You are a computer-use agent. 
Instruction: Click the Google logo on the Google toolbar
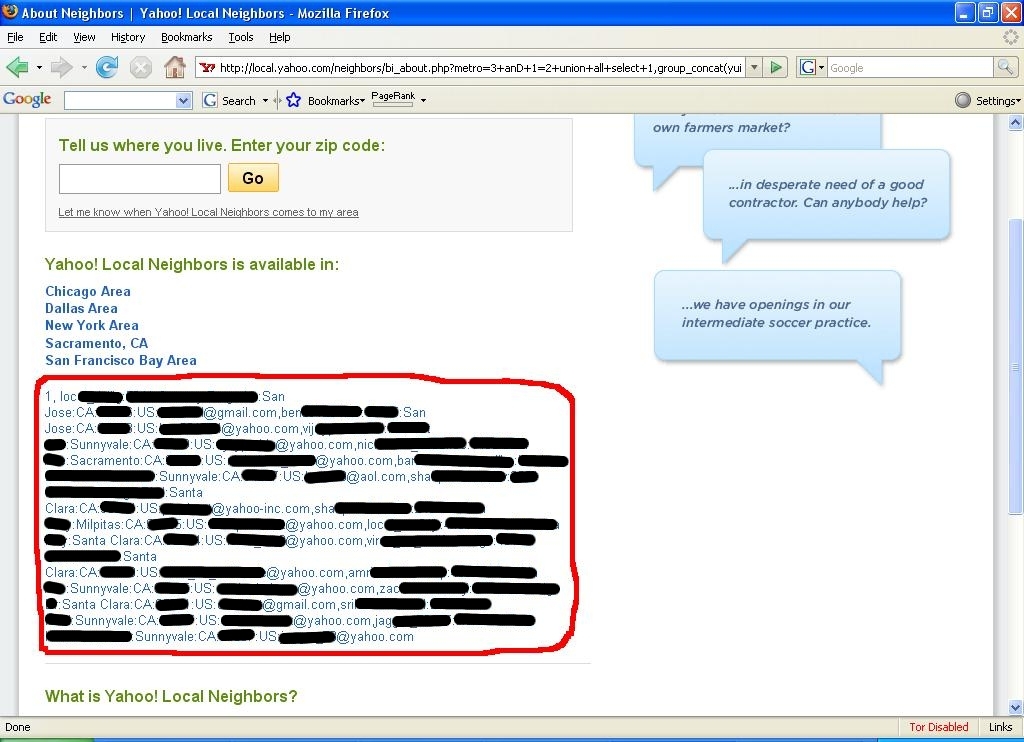tap(27, 99)
